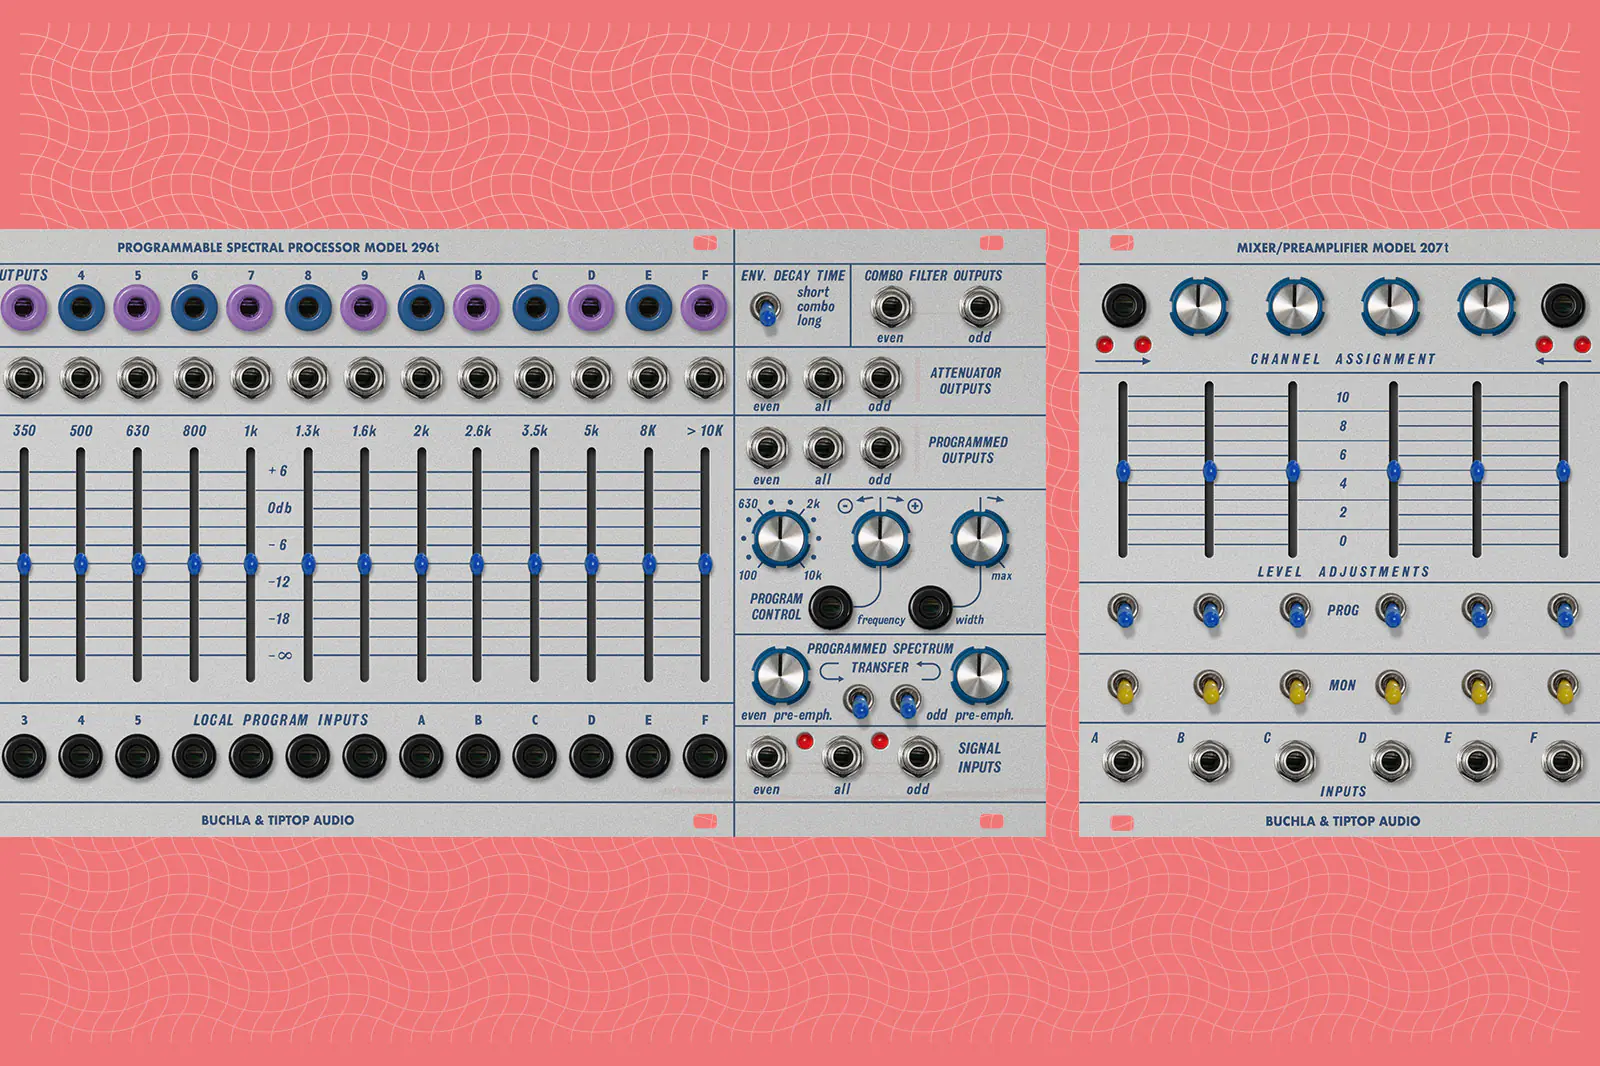Click the purple output jack labeled 5
This screenshot has width=1600, height=1066.
[137, 308]
